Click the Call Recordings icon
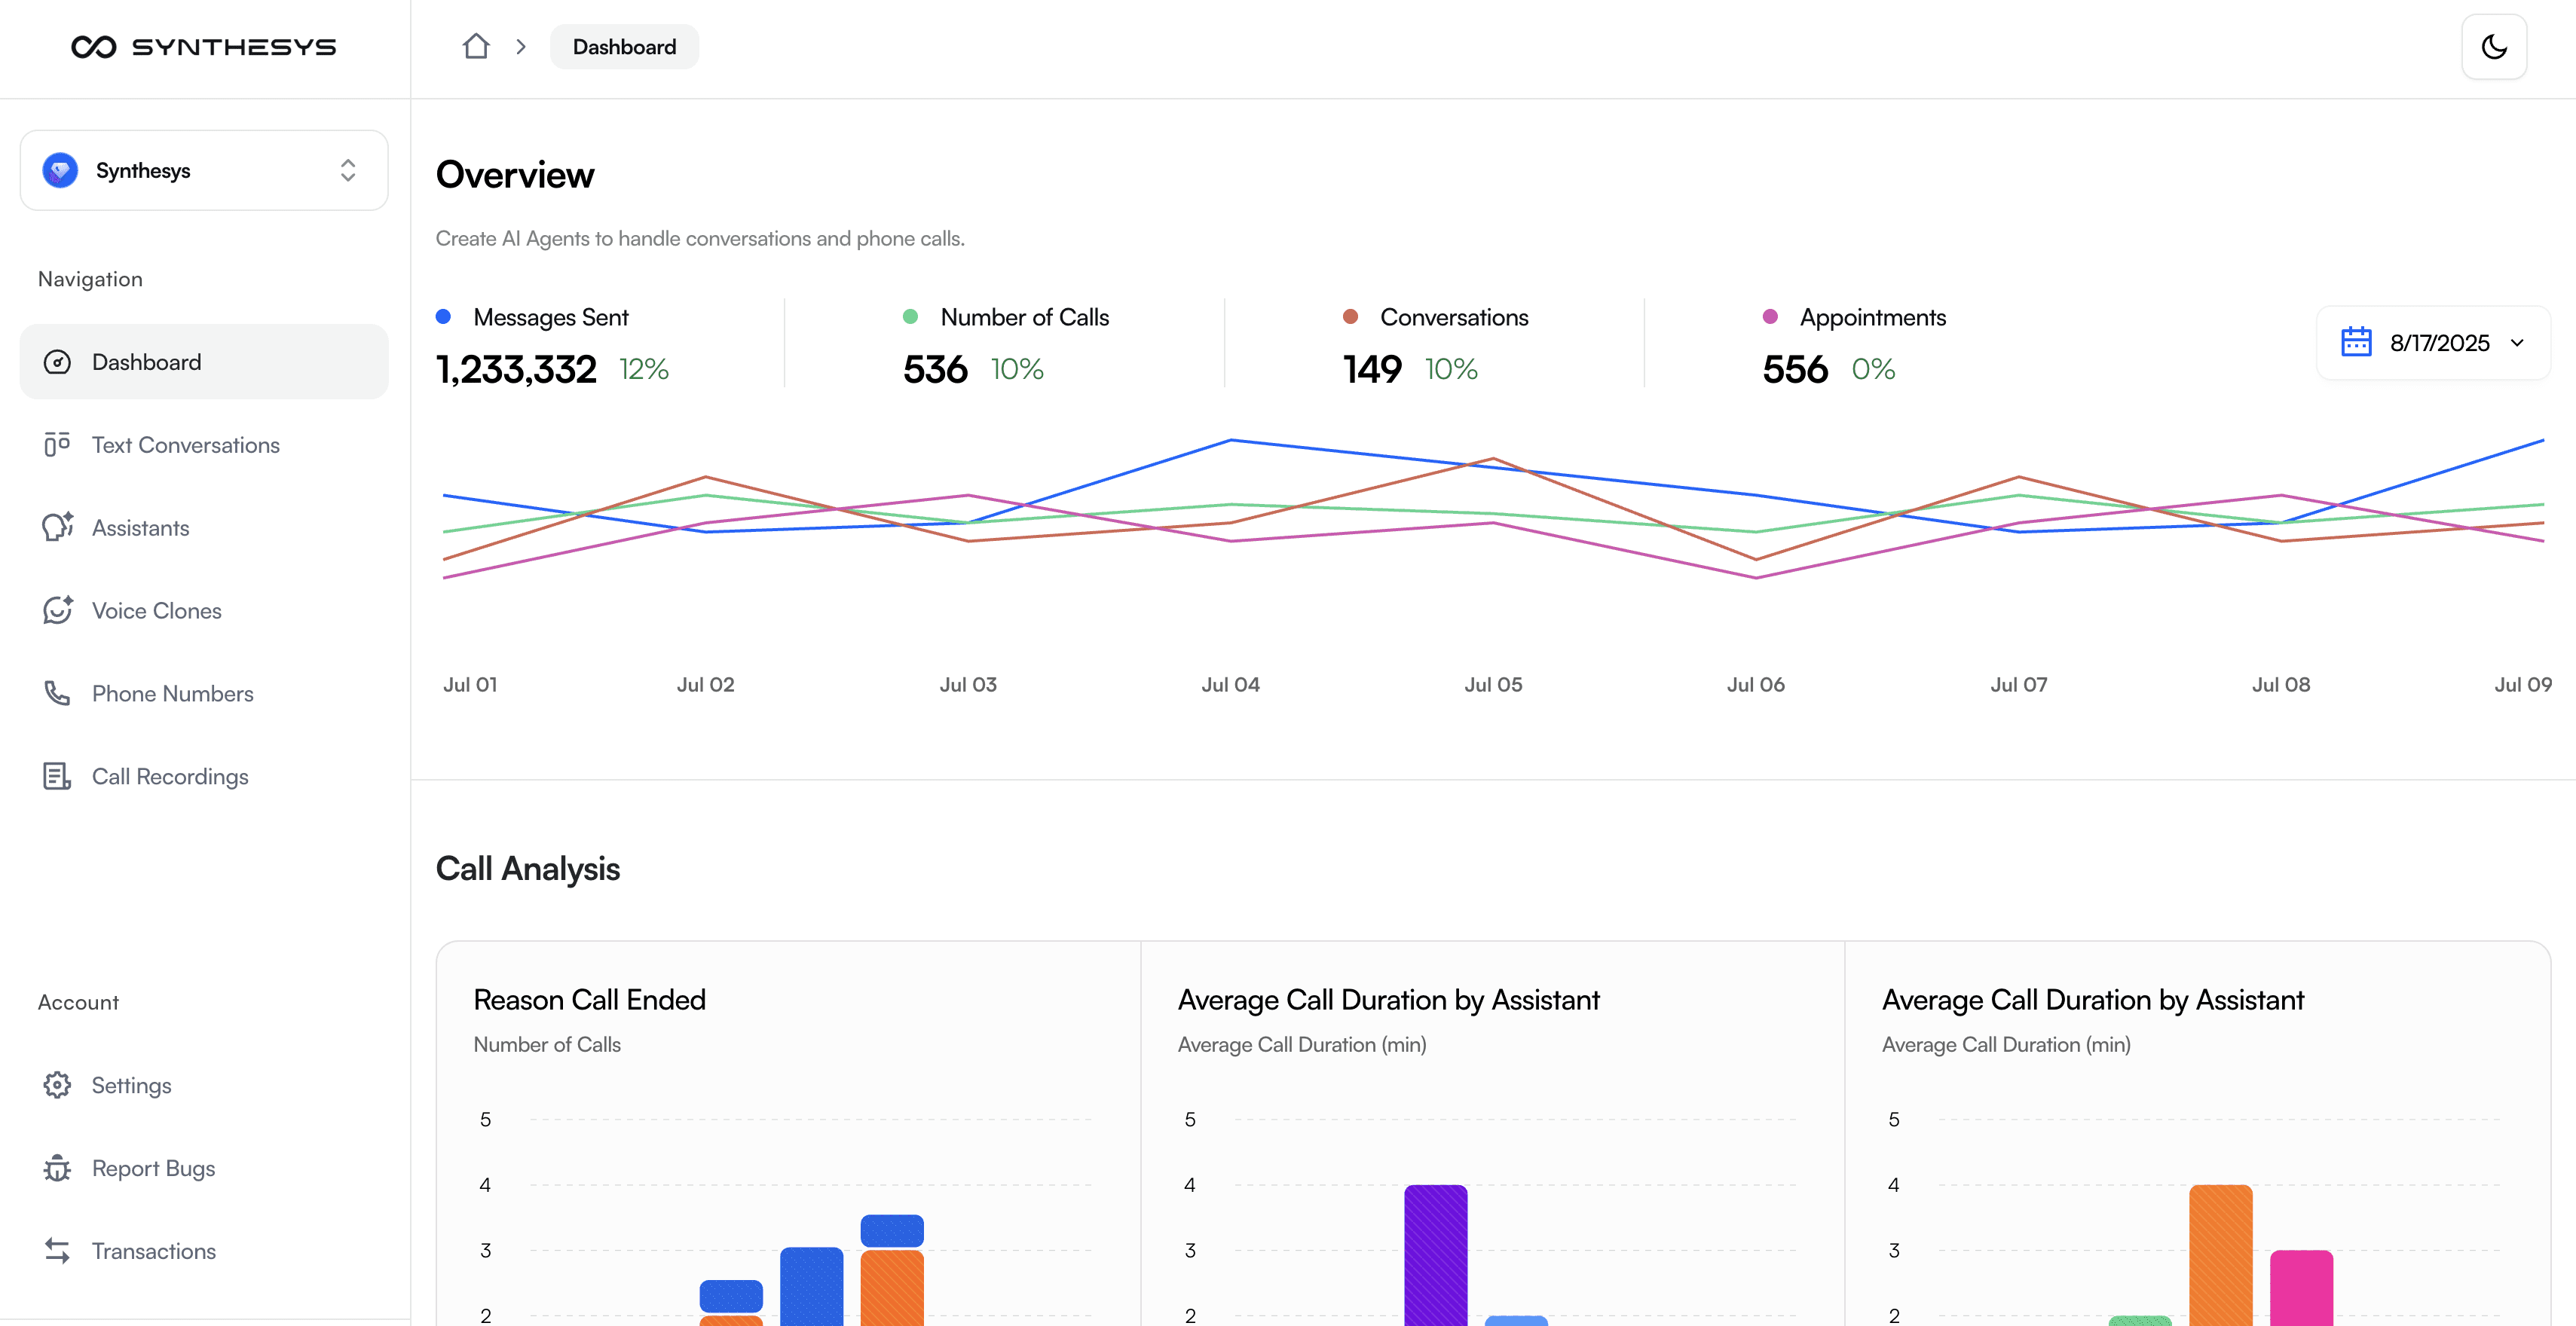Screen dimensions: 2576x1326 tap(57, 776)
